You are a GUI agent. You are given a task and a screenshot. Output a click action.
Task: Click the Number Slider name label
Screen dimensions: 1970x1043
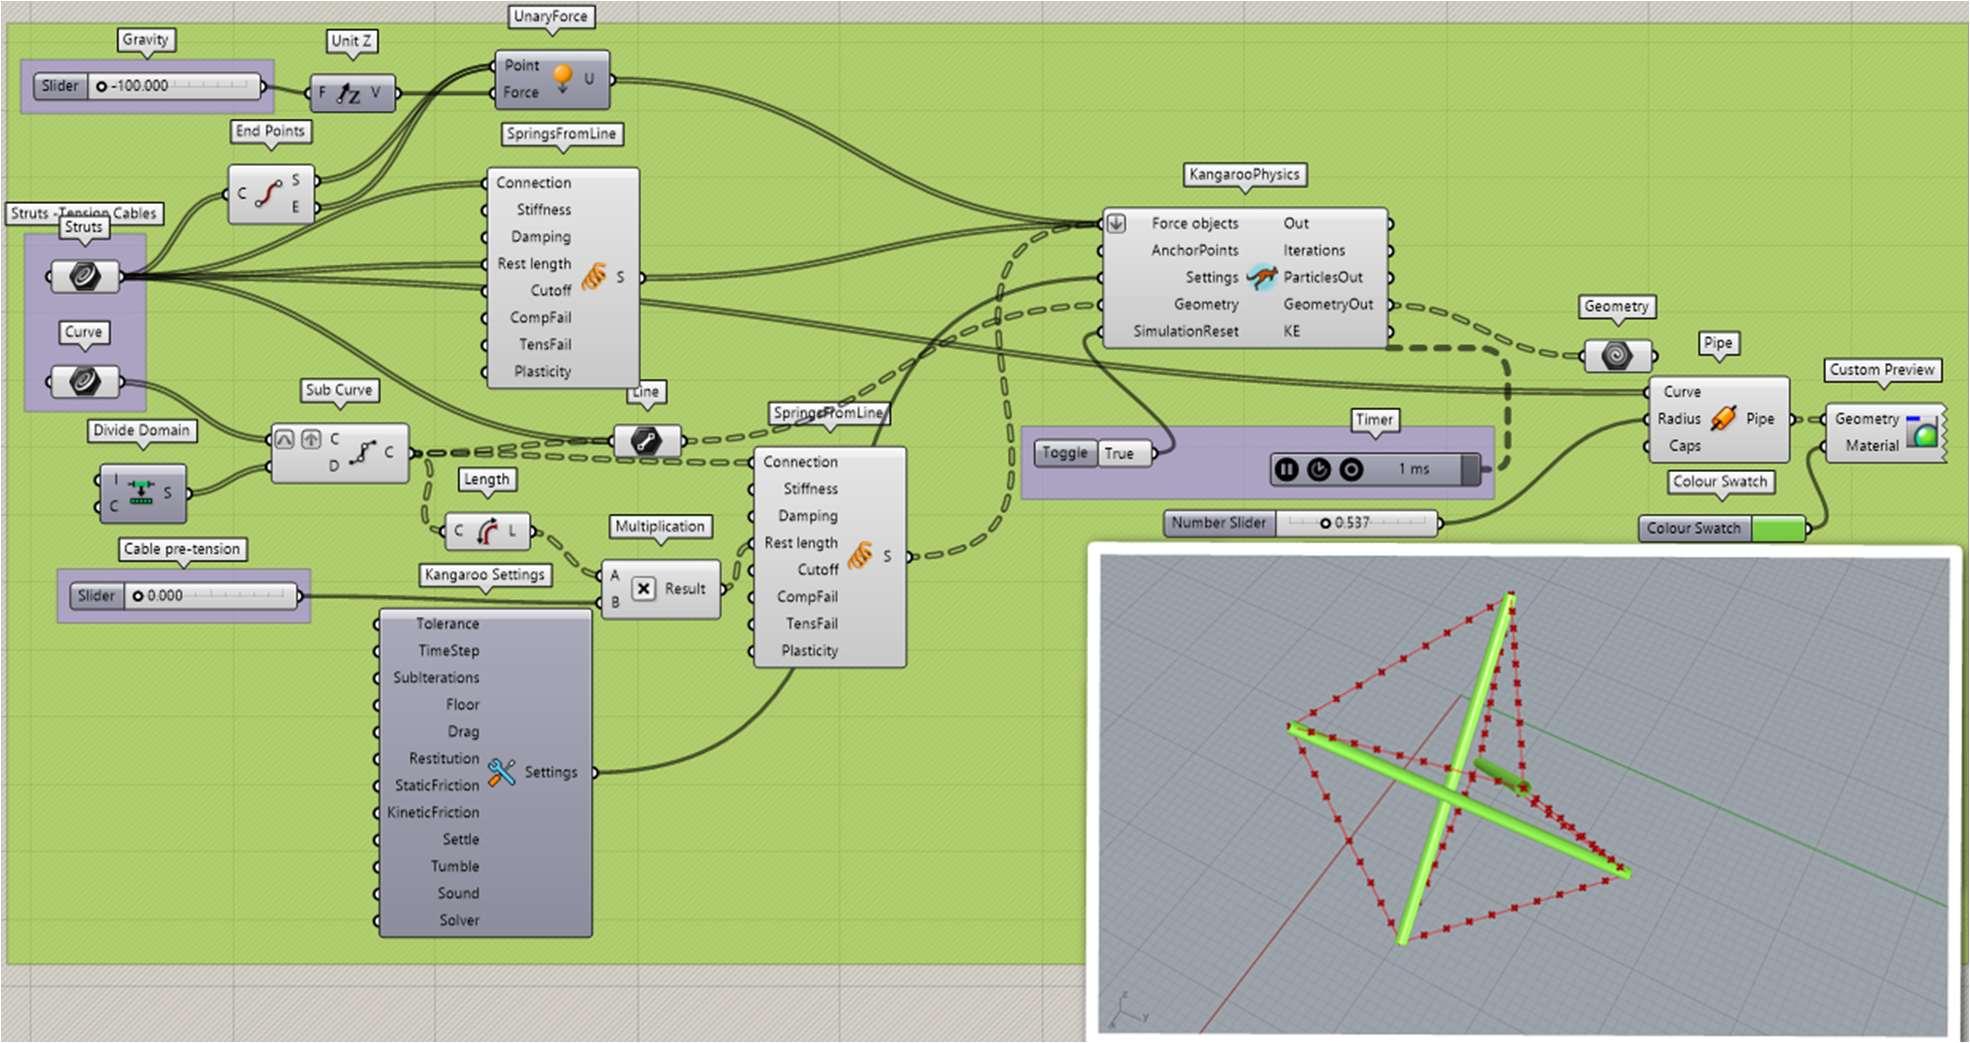[1219, 523]
